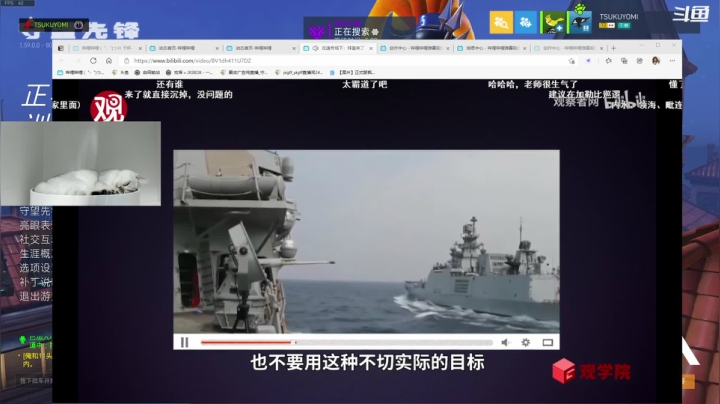The image size is (720, 404).
Task: Open the 斗鱼 bookmark
Action: click(121, 73)
